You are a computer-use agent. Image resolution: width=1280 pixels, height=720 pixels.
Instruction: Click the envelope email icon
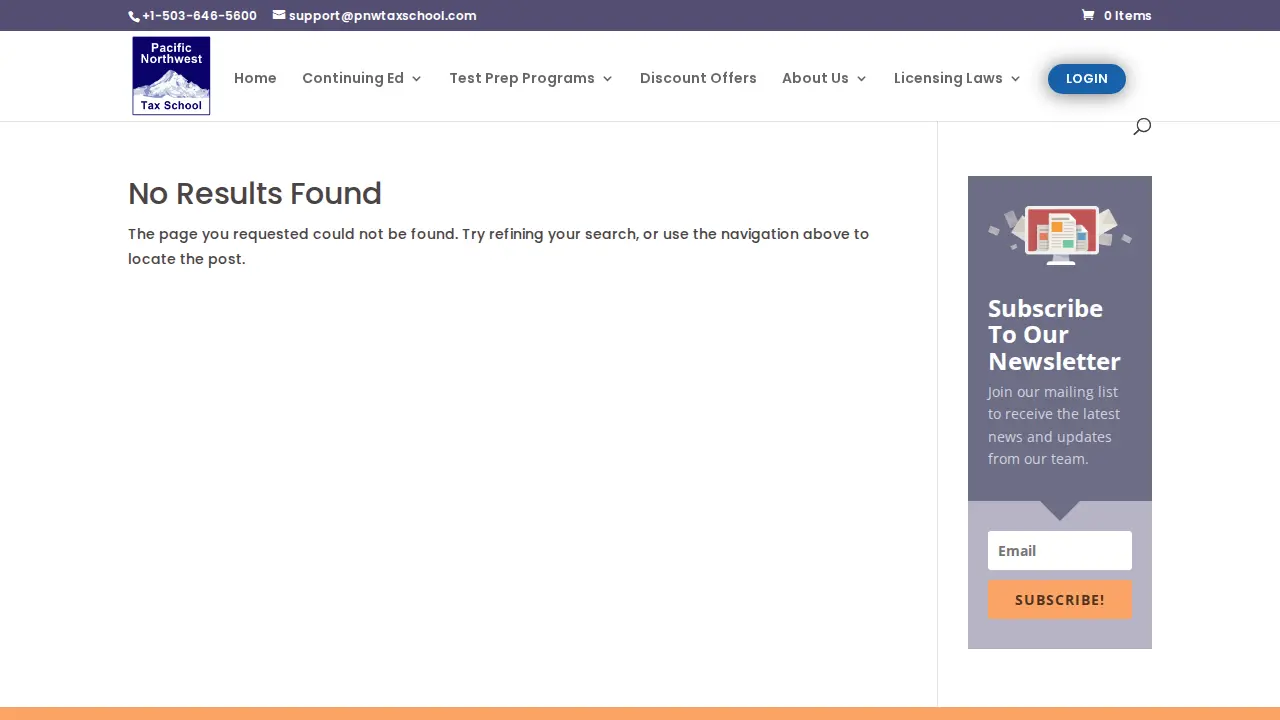coord(279,15)
